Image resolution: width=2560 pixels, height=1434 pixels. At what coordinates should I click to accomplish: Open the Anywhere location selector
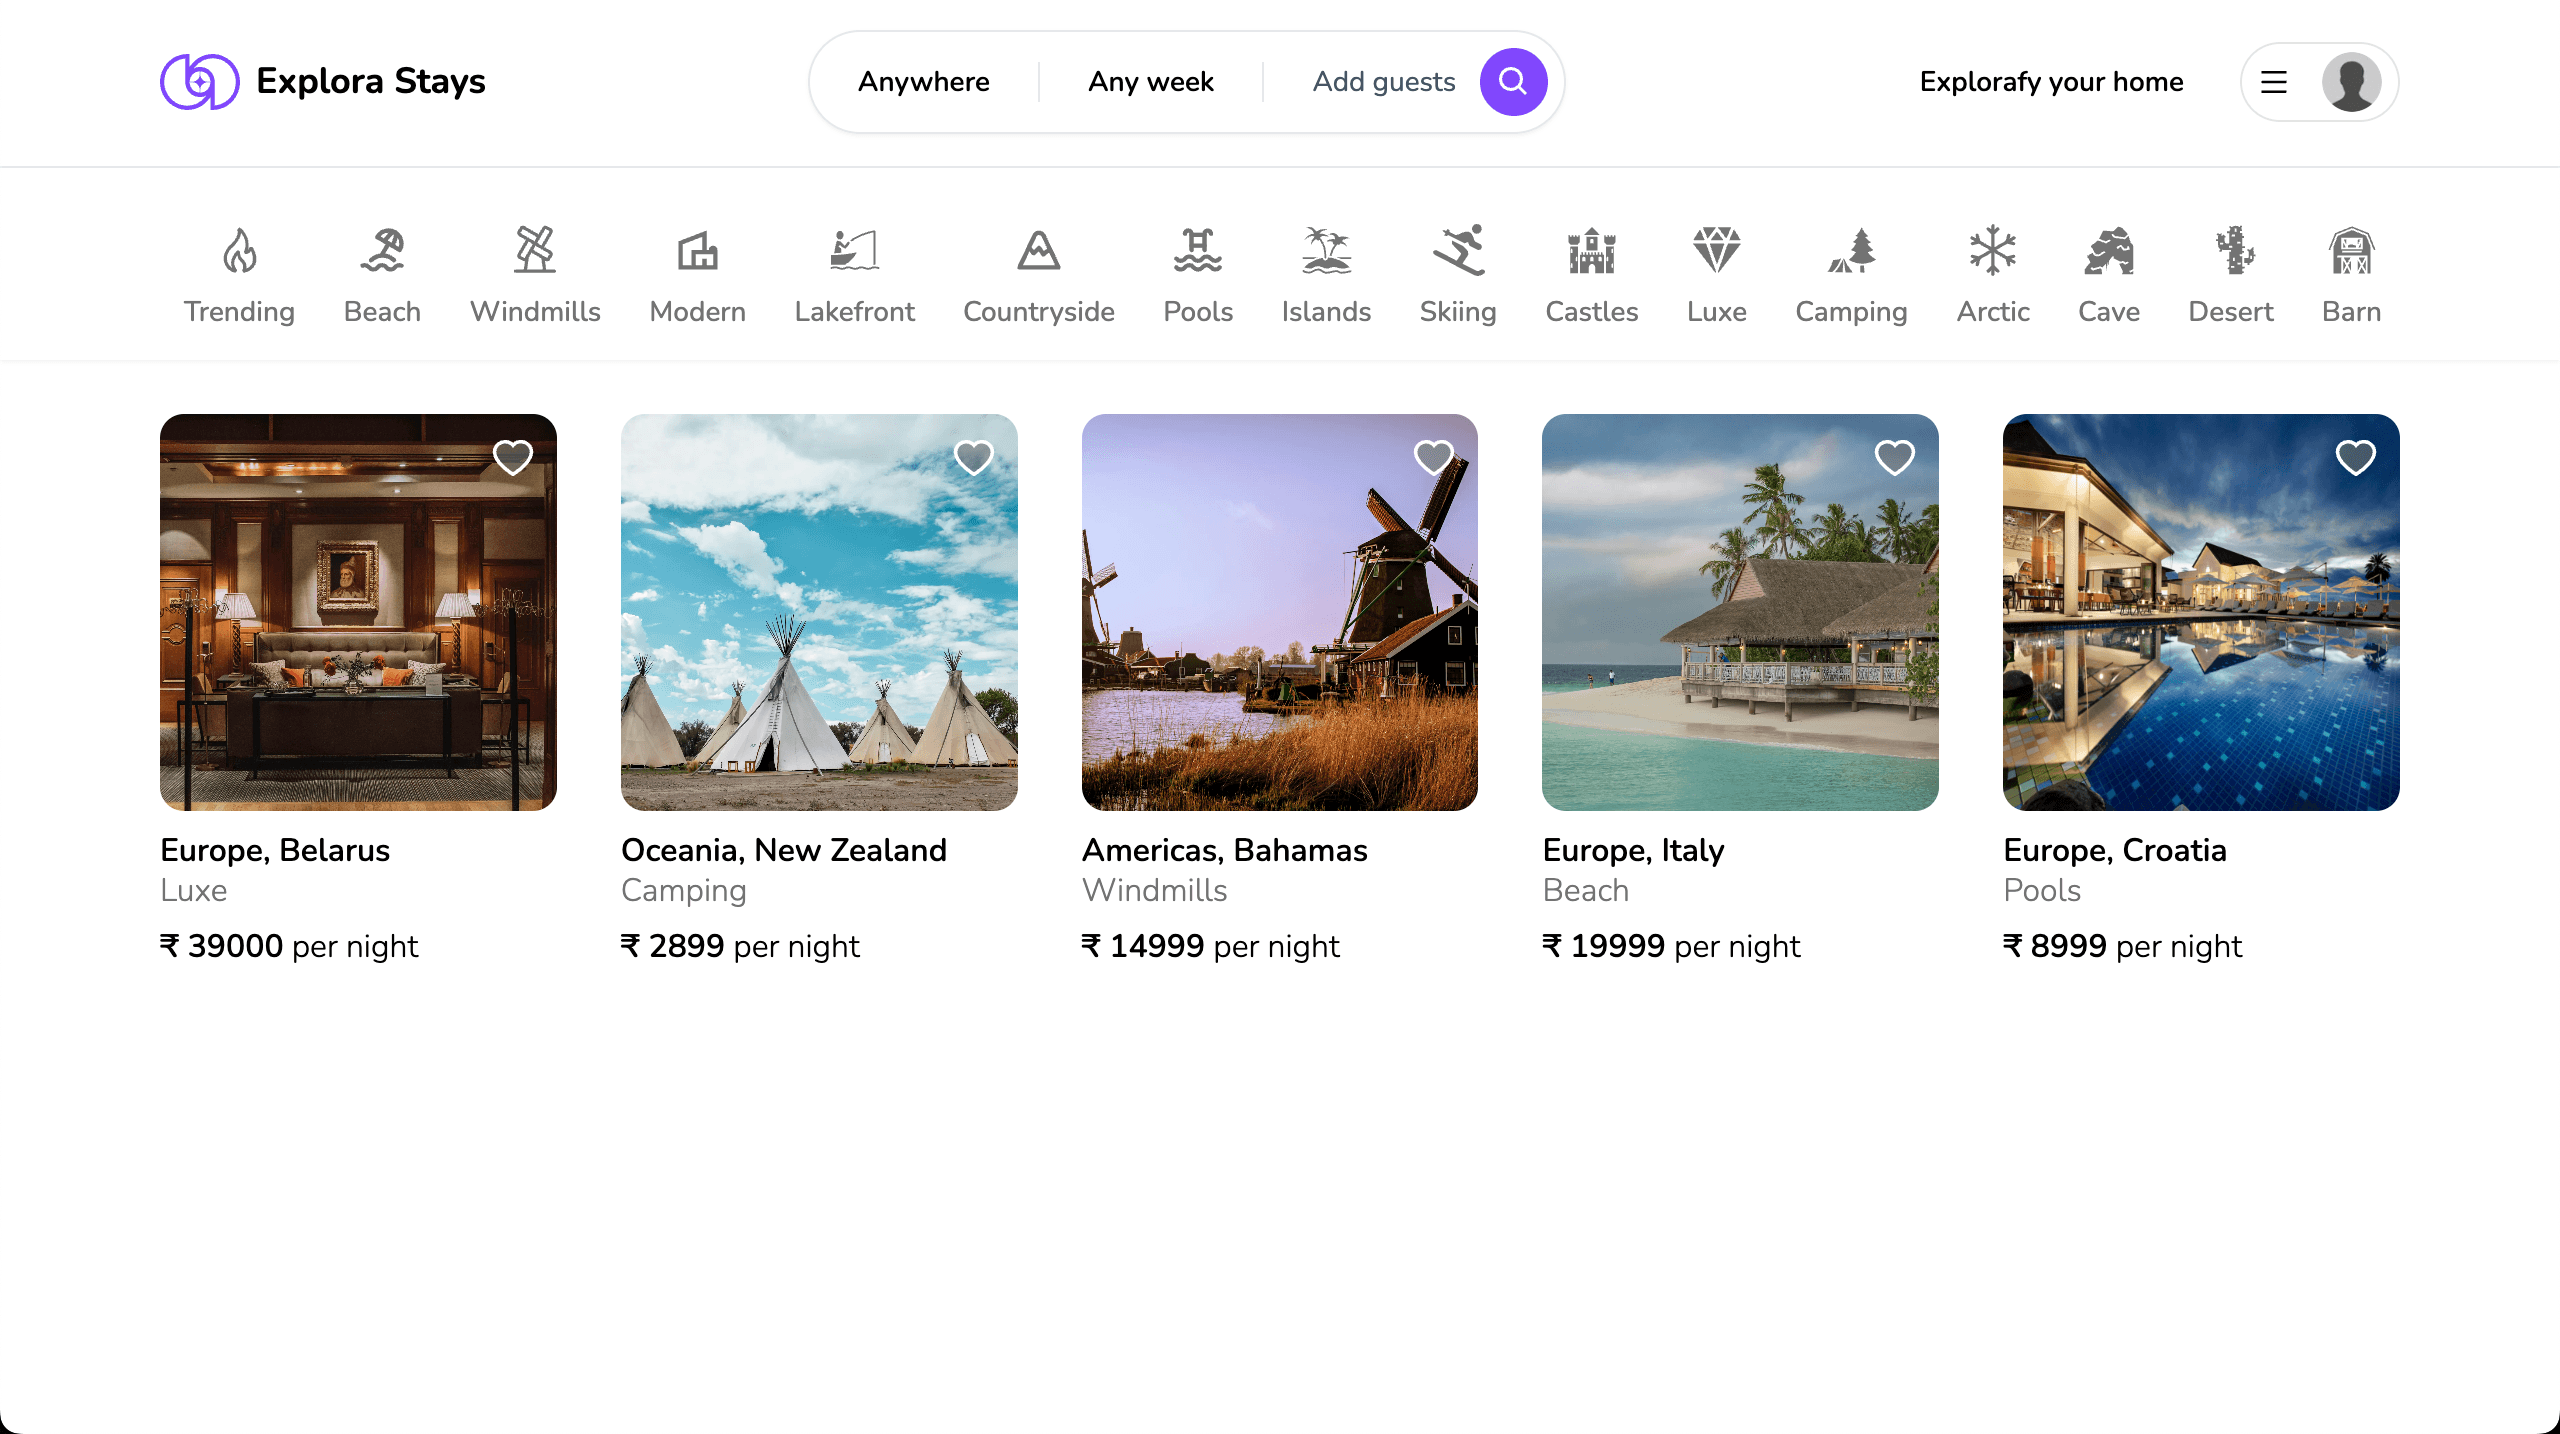pos(923,82)
